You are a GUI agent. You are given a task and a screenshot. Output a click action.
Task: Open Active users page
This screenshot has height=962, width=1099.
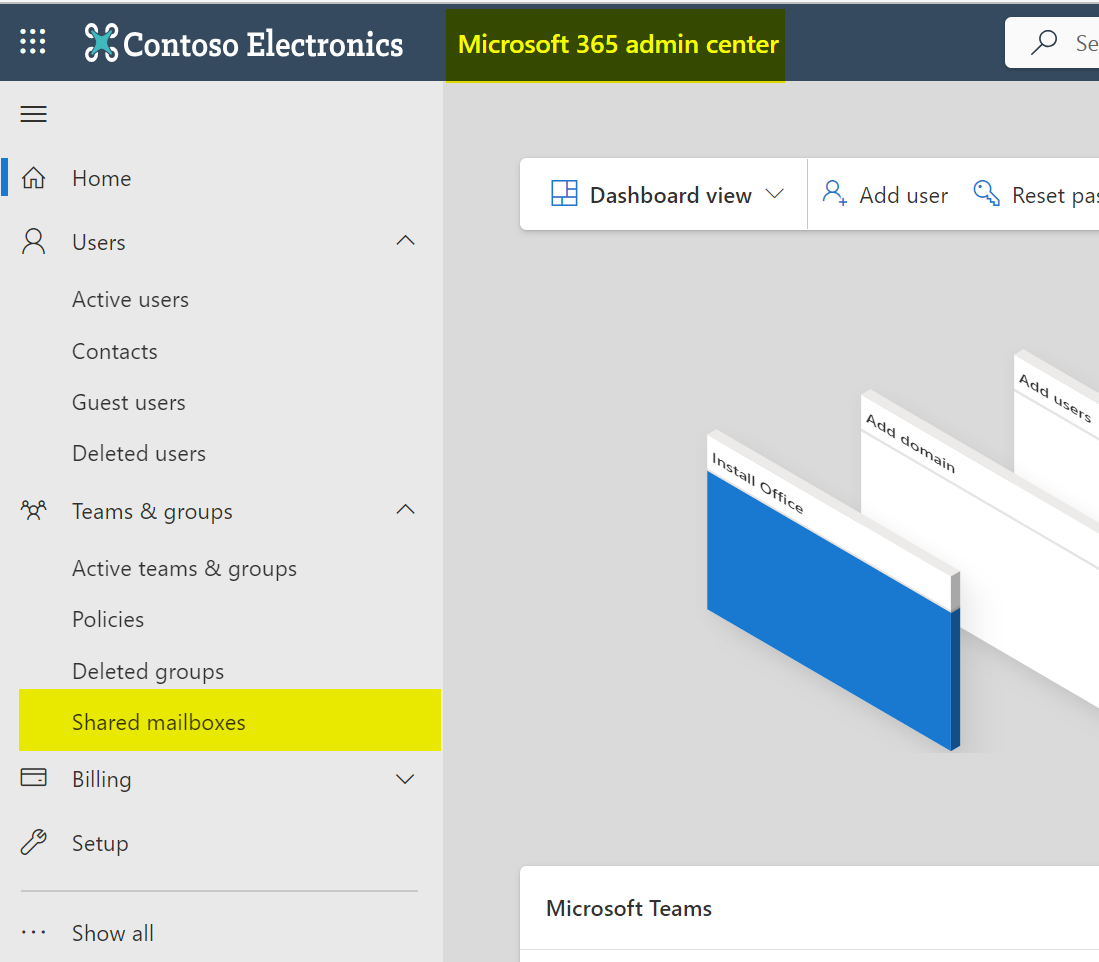point(130,300)
